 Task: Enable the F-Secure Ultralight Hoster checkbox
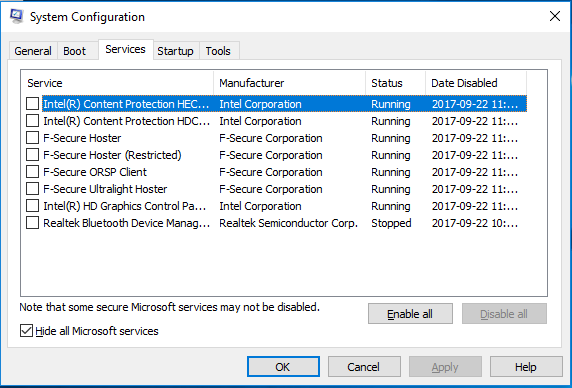click(x=32, y=189)
